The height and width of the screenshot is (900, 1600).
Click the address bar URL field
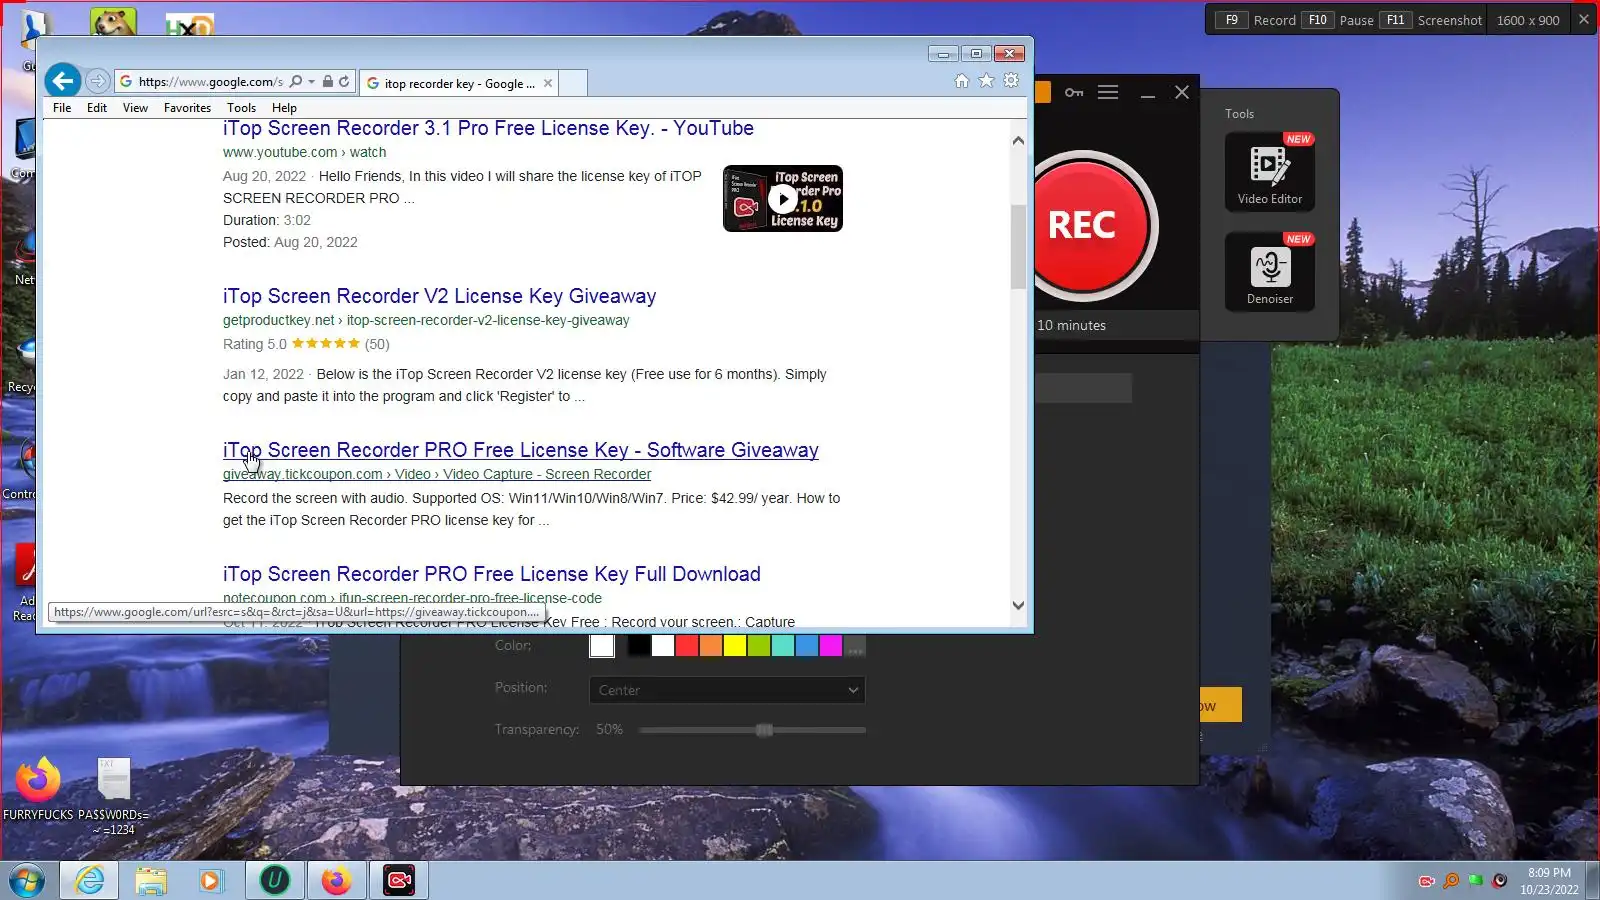coord(210,82)
